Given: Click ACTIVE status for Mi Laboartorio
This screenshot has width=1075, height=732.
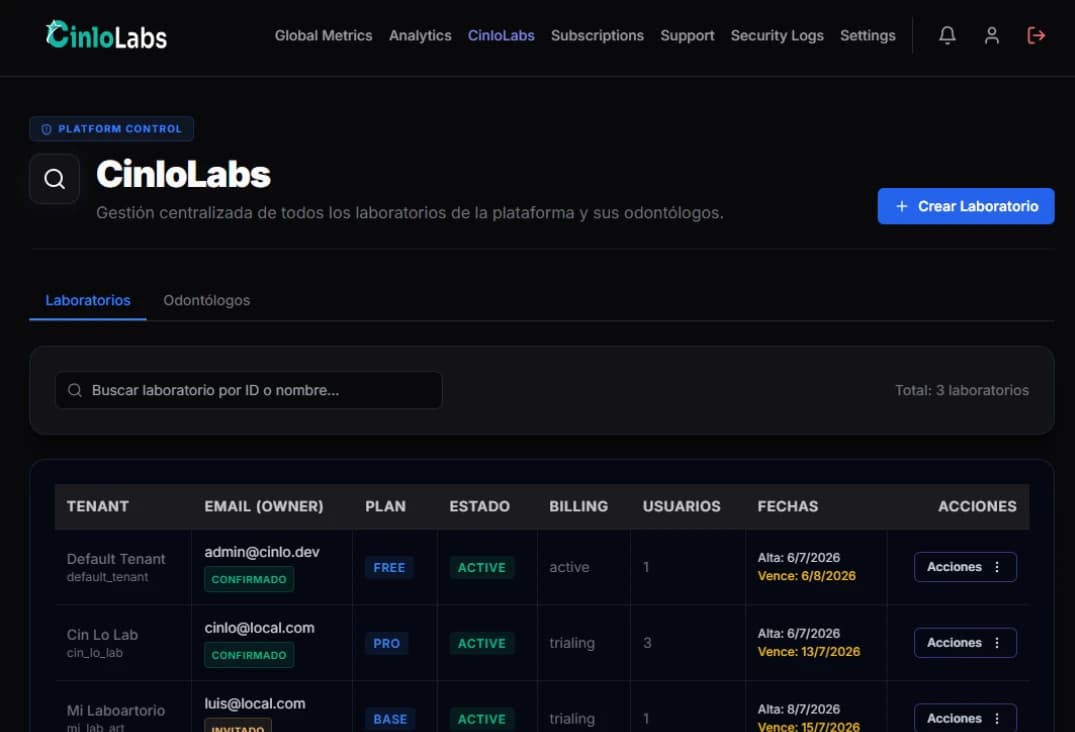Looking at the screenshot, I should tap(482, 719).
